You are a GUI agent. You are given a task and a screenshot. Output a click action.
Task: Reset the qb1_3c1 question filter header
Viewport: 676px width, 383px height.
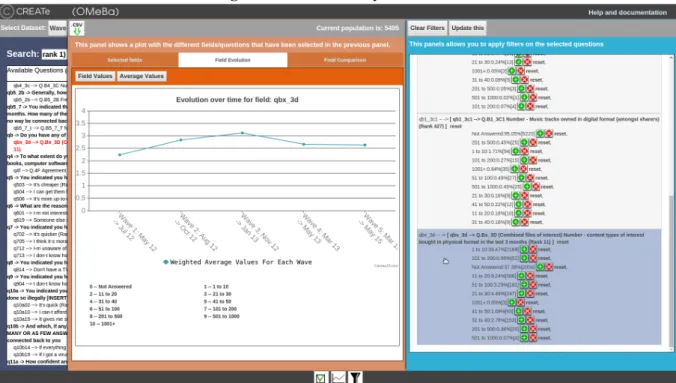[x=456, y=126]
